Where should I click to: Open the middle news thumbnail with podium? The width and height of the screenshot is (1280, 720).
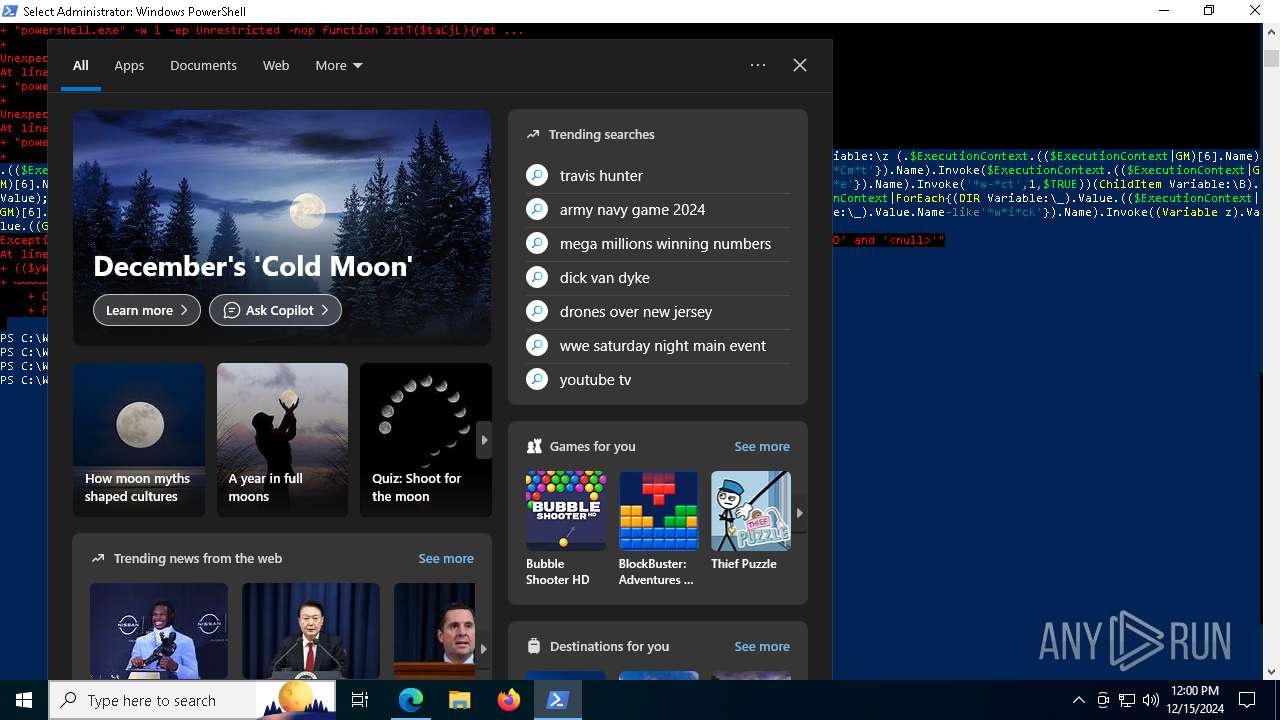point(311,631)
